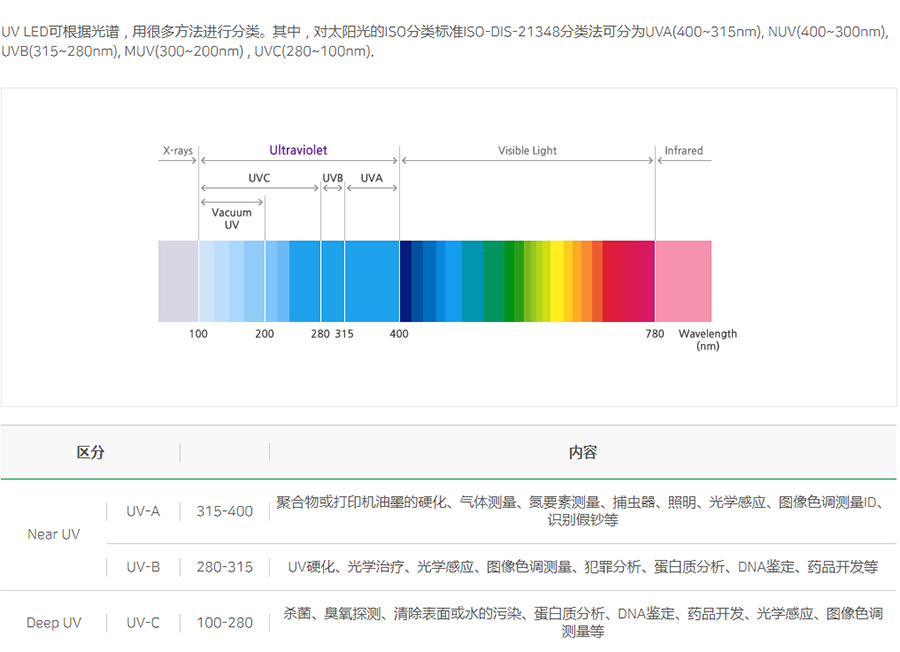Click the purple "Ultraviolet" heading in the diagram
The height and width of the screenshot is (652, 900).
(298, 150)
